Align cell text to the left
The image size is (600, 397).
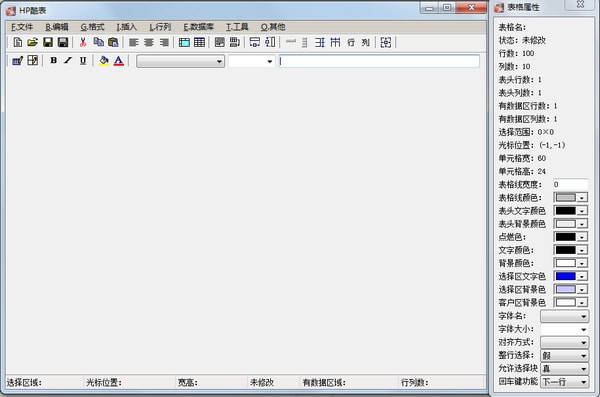point(134,42)
